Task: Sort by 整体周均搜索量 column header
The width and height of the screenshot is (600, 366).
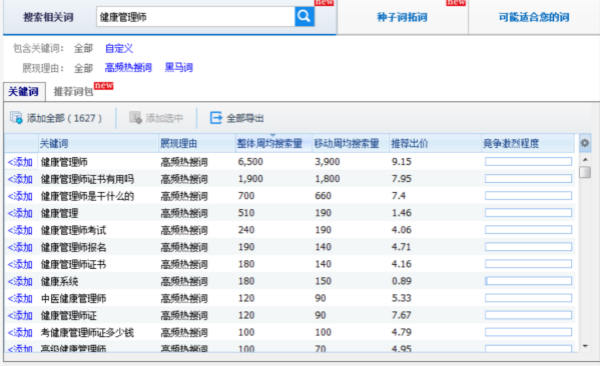Action: [x=269, y=144]
